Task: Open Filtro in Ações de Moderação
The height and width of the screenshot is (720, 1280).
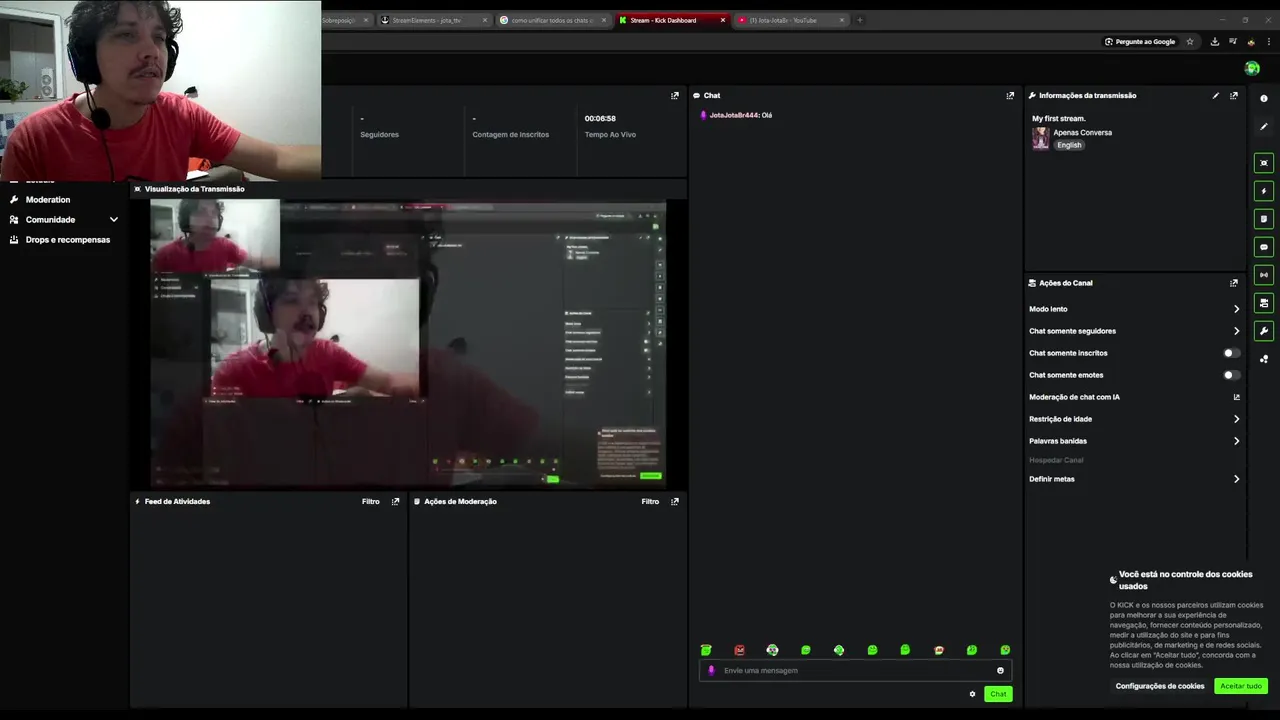Action: click(x=650, y=502)
